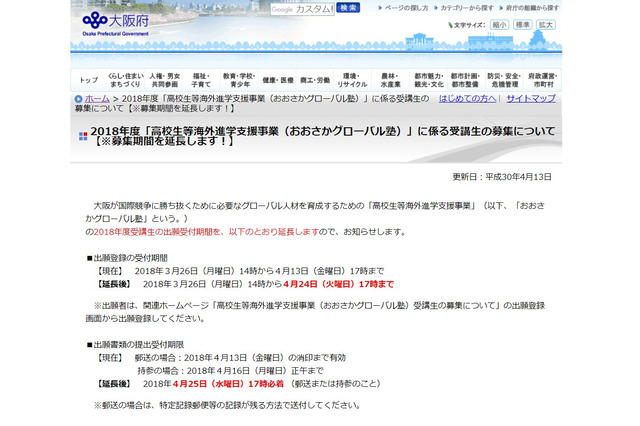Open the 農林・水産業 tab
Screen dimensions: 640x426
click(x=390, y=80)
